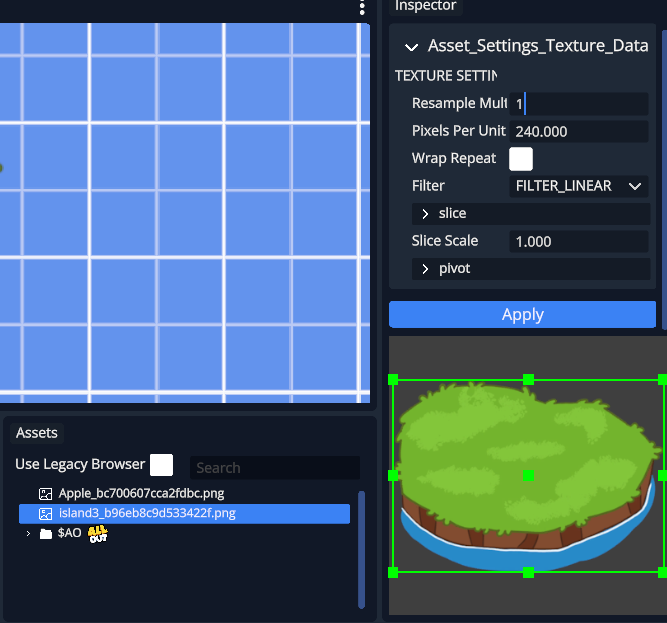This screenshot has height=623, width=667.
Task: Click the bottom-left green corner handle of preview
Action: click(393, 572)
